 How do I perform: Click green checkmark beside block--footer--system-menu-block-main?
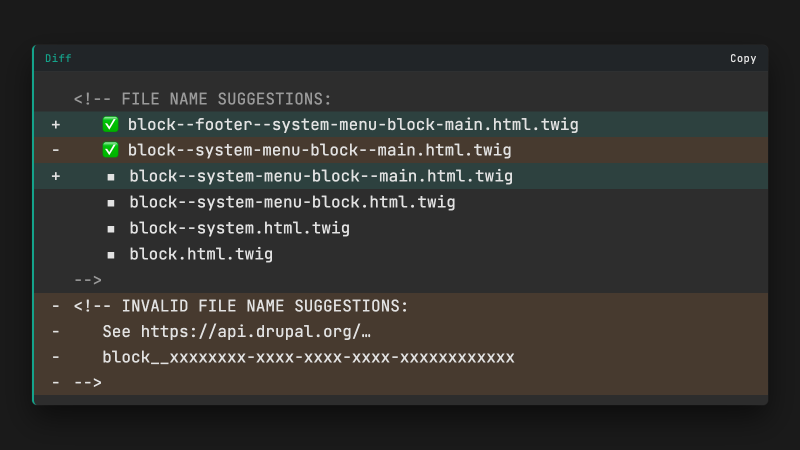[110, 124]
